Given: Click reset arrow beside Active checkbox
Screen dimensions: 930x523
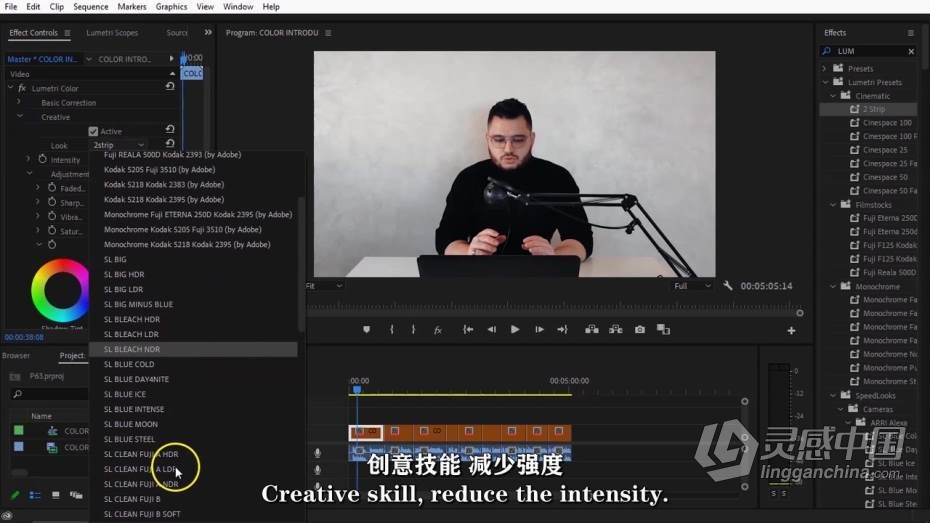Looking at the screenshot, I should pyautogui.click(x=170, y=129).
